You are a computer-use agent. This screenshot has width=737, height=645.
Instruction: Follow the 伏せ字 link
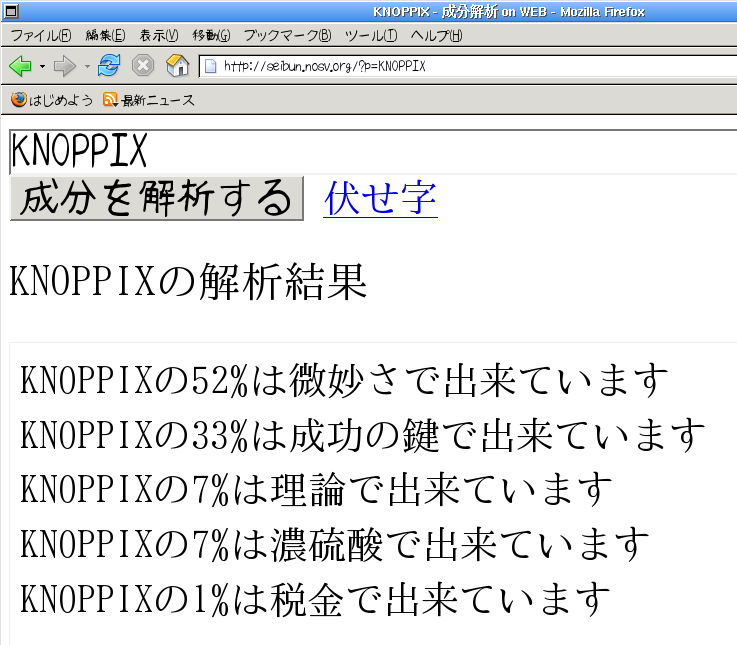(380, 198)
